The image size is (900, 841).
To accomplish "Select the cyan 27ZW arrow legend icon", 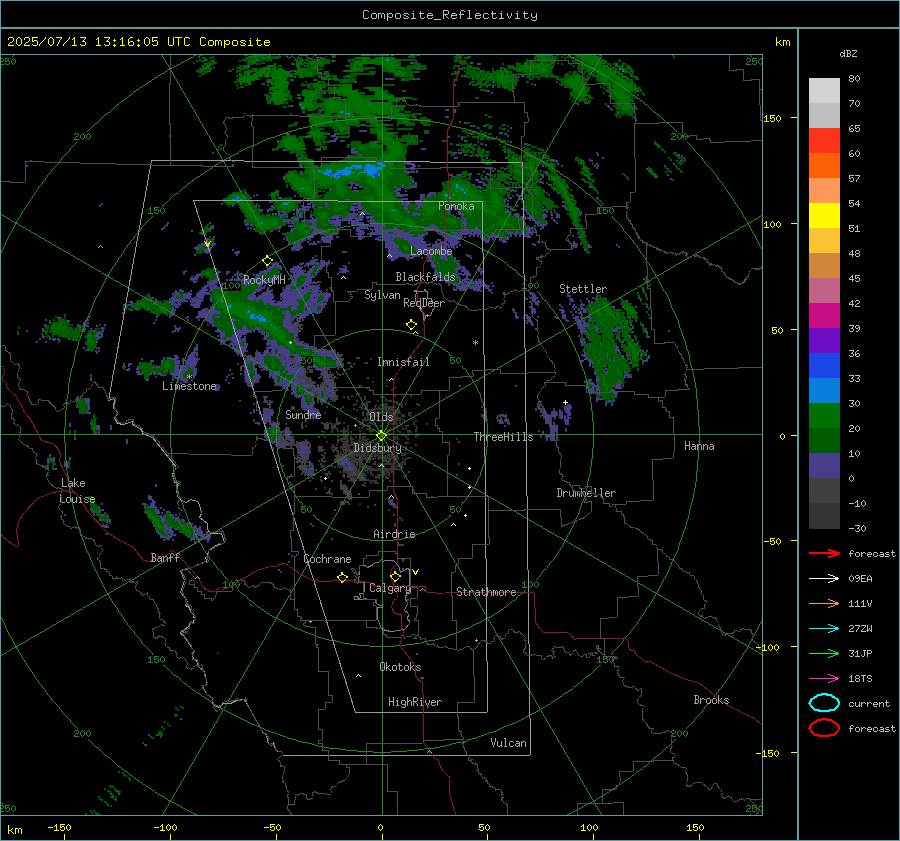I will tap(824, 629).
